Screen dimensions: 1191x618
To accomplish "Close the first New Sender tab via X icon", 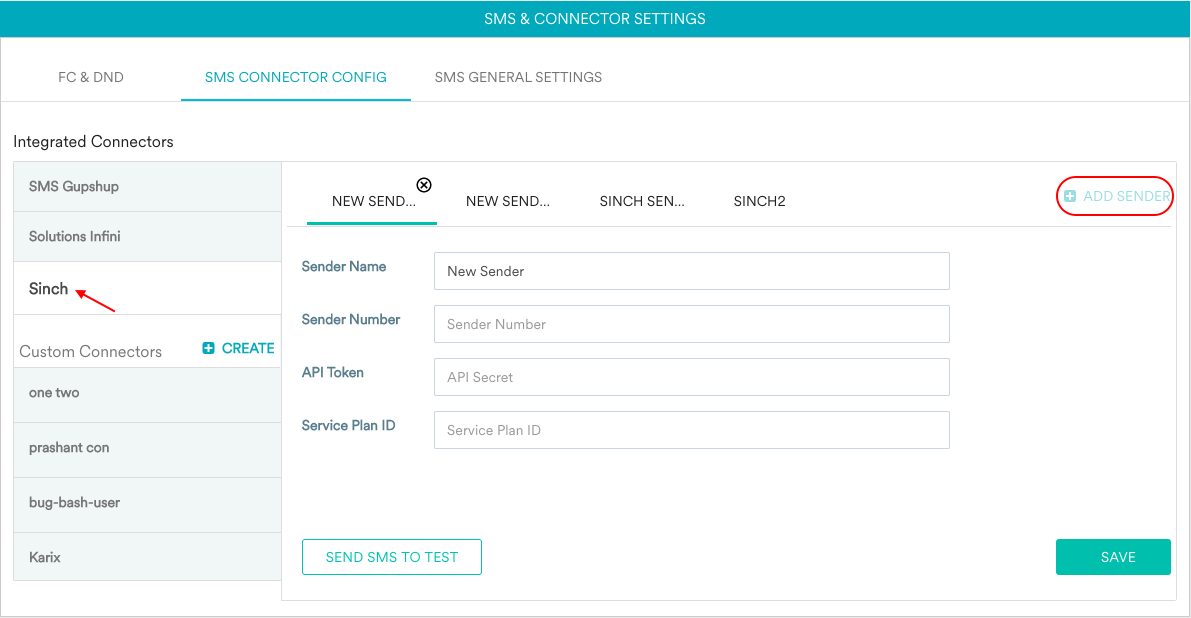I will click(424, 184).
